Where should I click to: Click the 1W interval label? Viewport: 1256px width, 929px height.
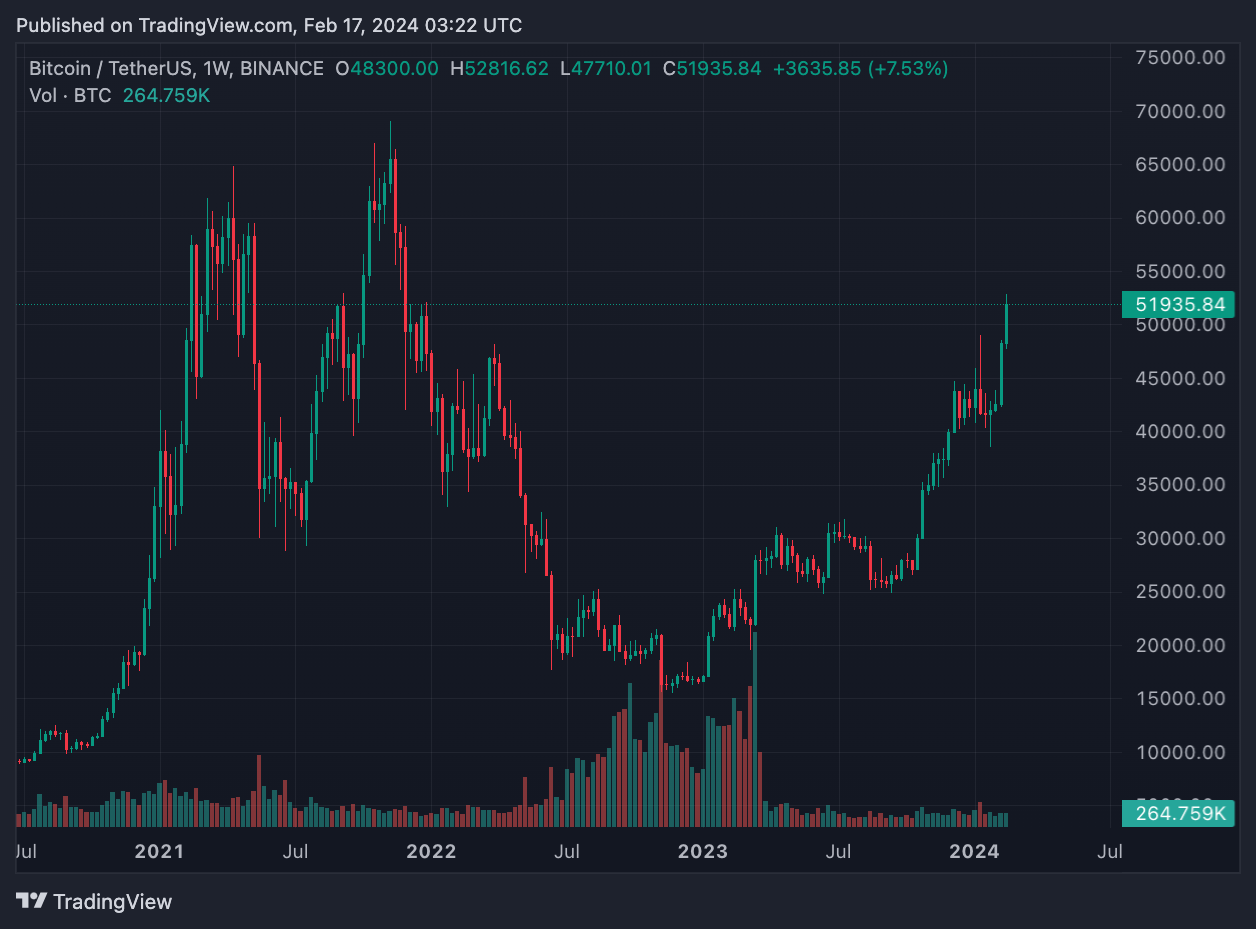[x=217, y=69]
